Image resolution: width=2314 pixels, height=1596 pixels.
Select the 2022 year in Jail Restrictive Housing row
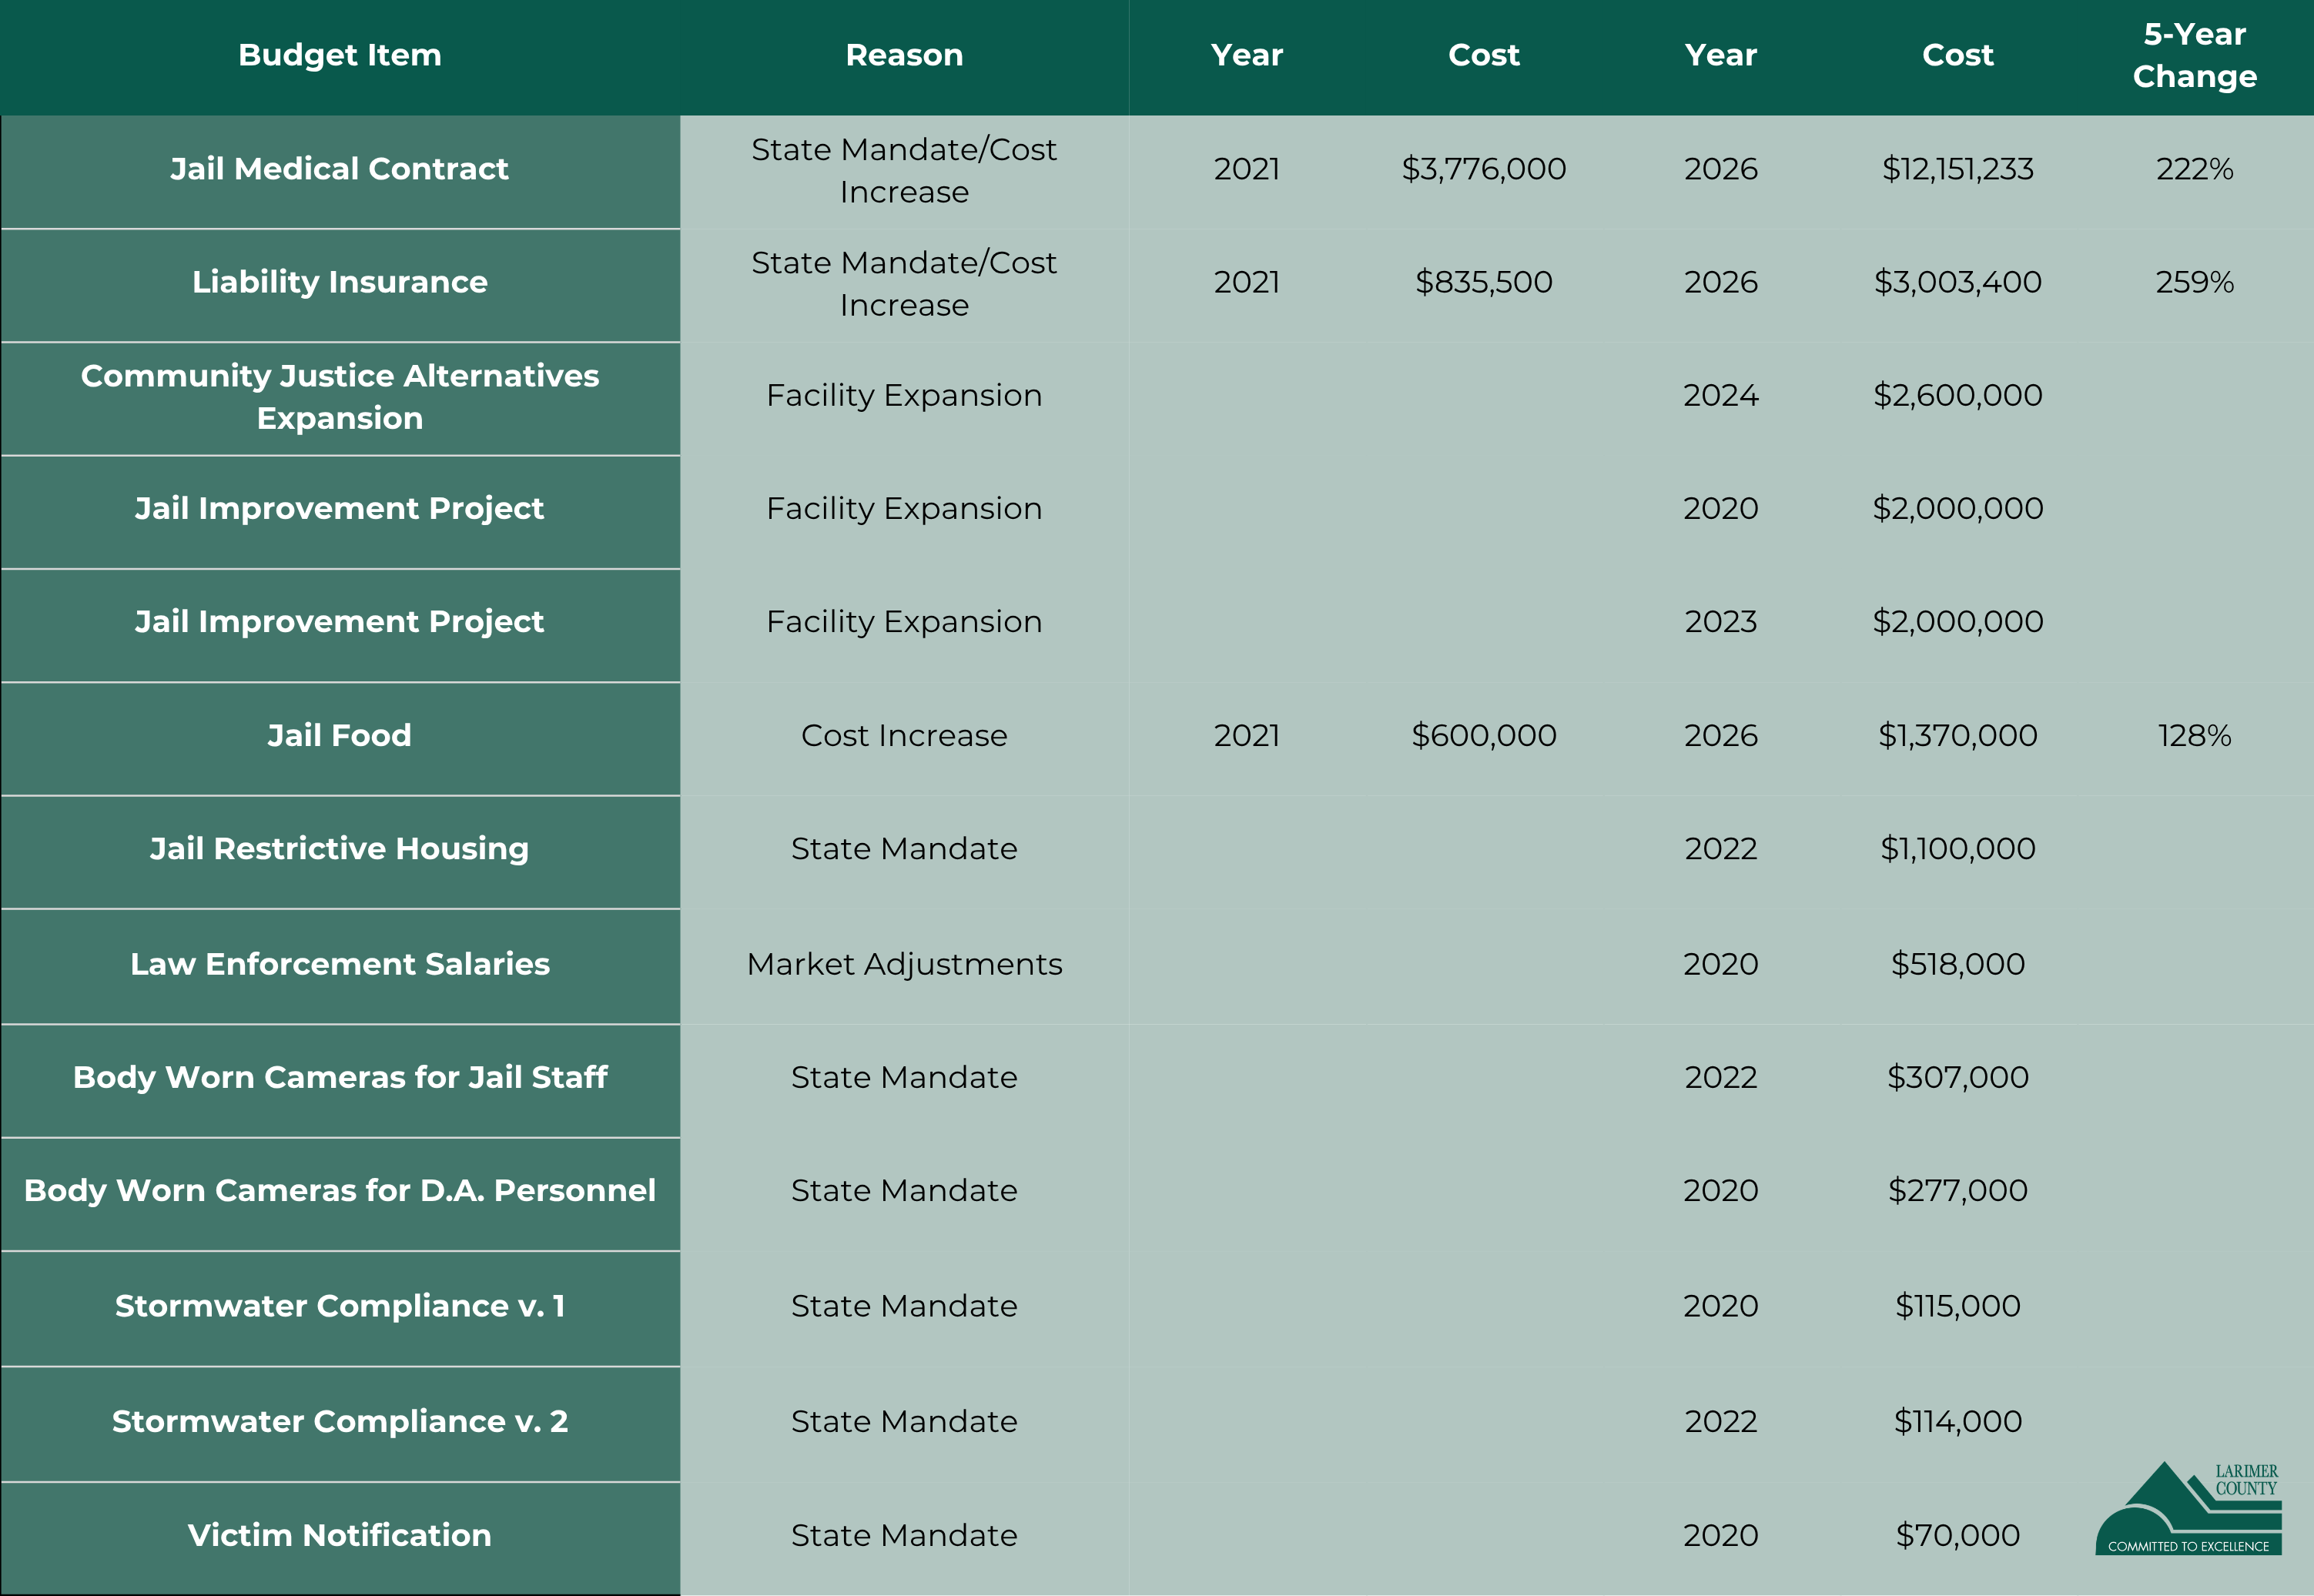click(1721, 849)
